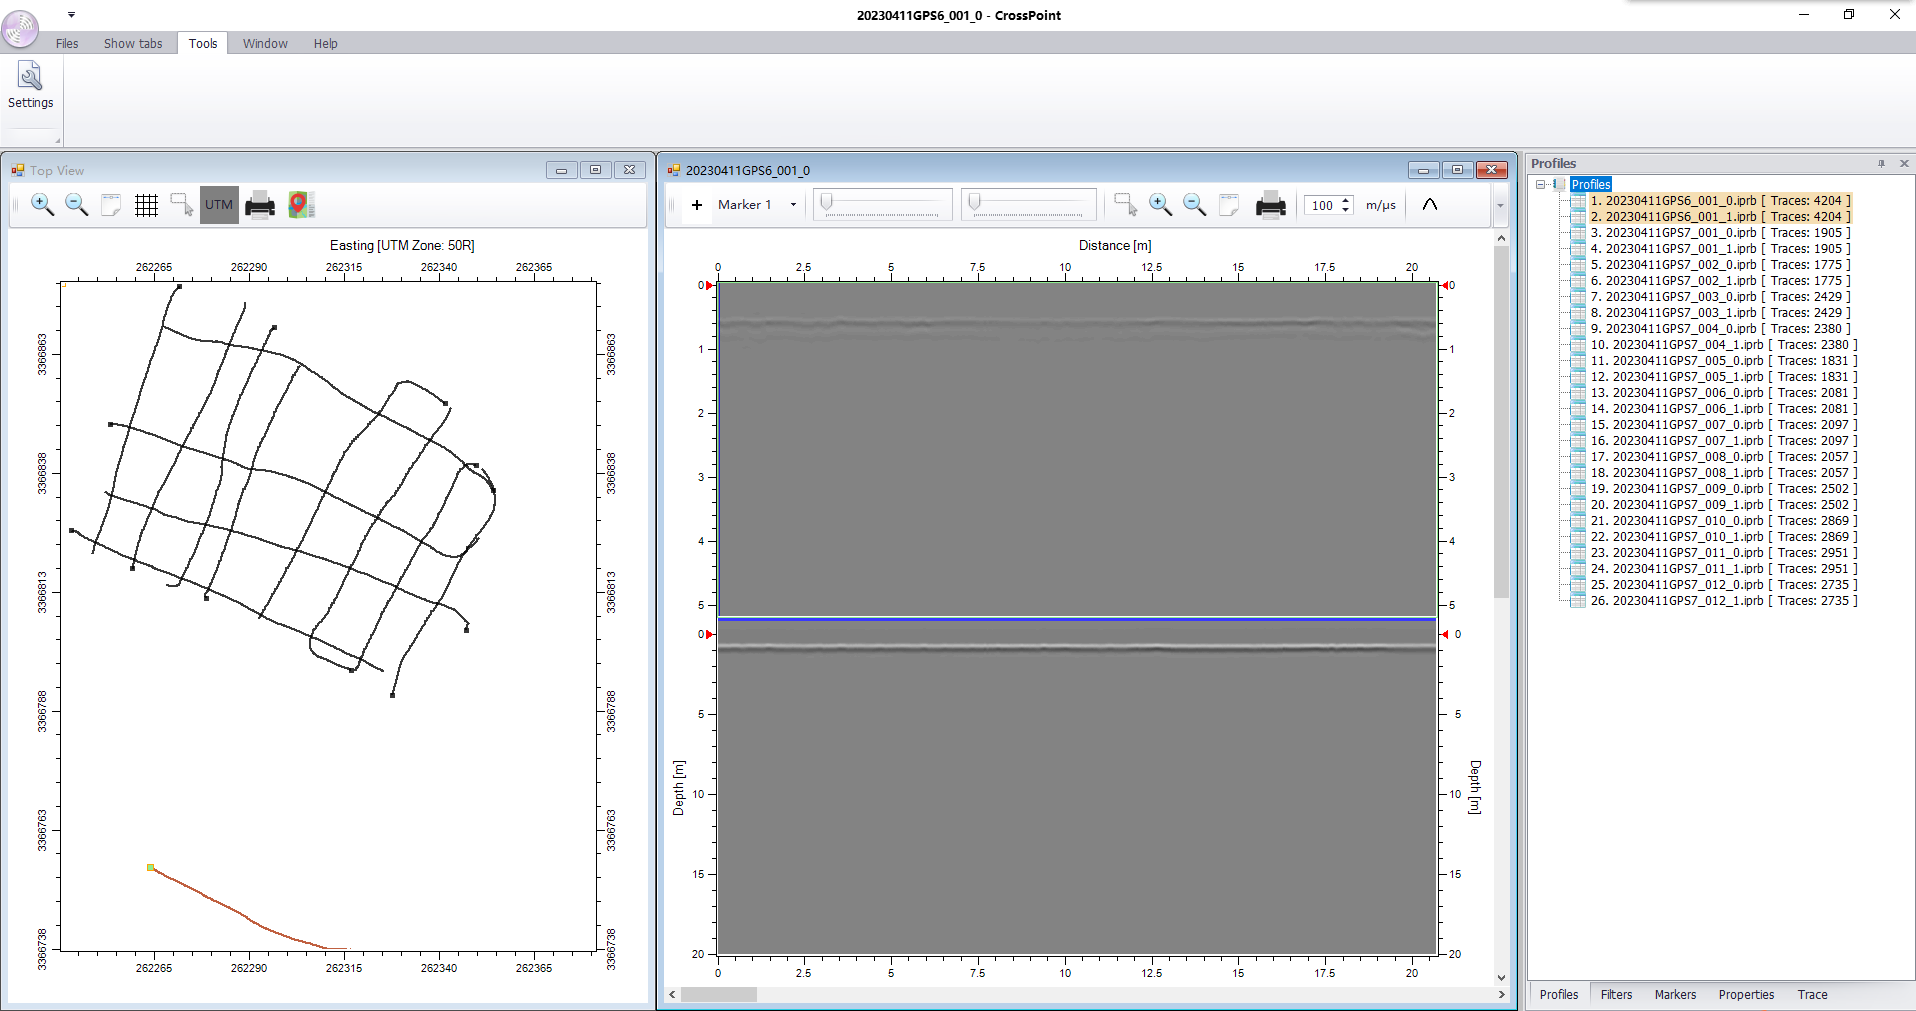The image size is (1916, 1011).
Task: Click the CrossPoint application logo button
Action: (x=20, y=28)
